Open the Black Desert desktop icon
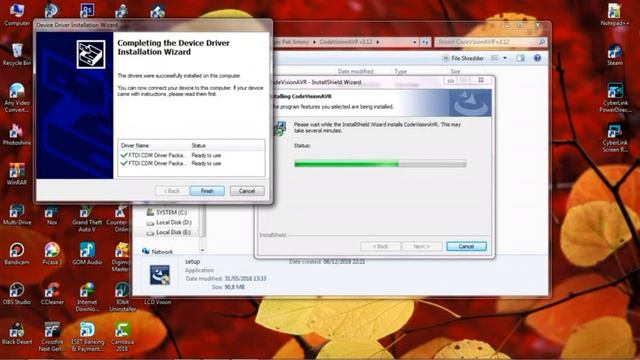 coord(17,333)
